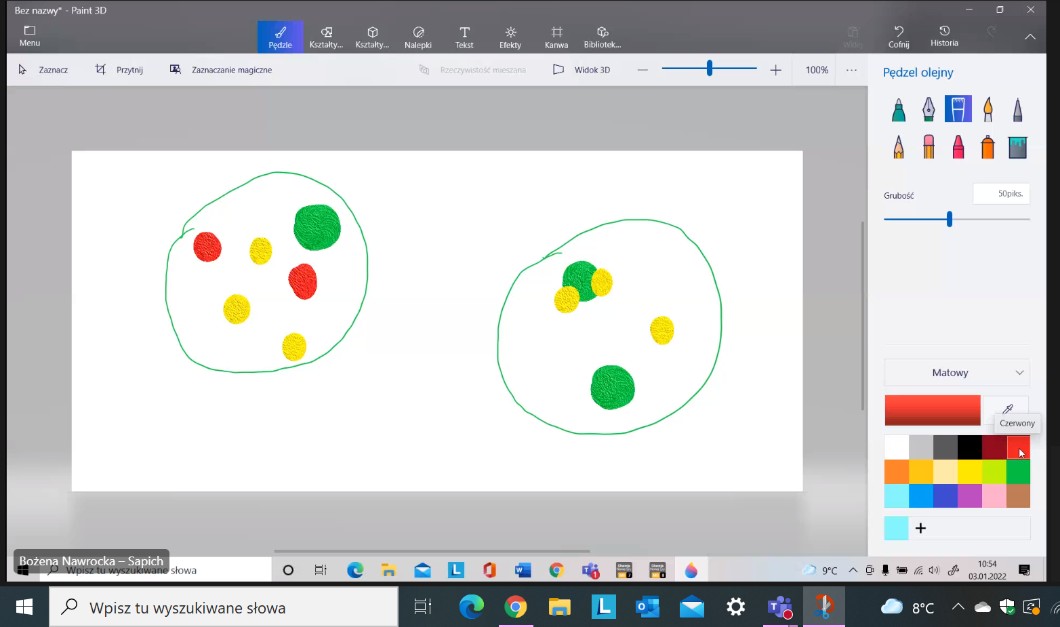Screen dimensions: 1060x627
Task: Open the Efekty tab
Action: [x=510, y=37]
